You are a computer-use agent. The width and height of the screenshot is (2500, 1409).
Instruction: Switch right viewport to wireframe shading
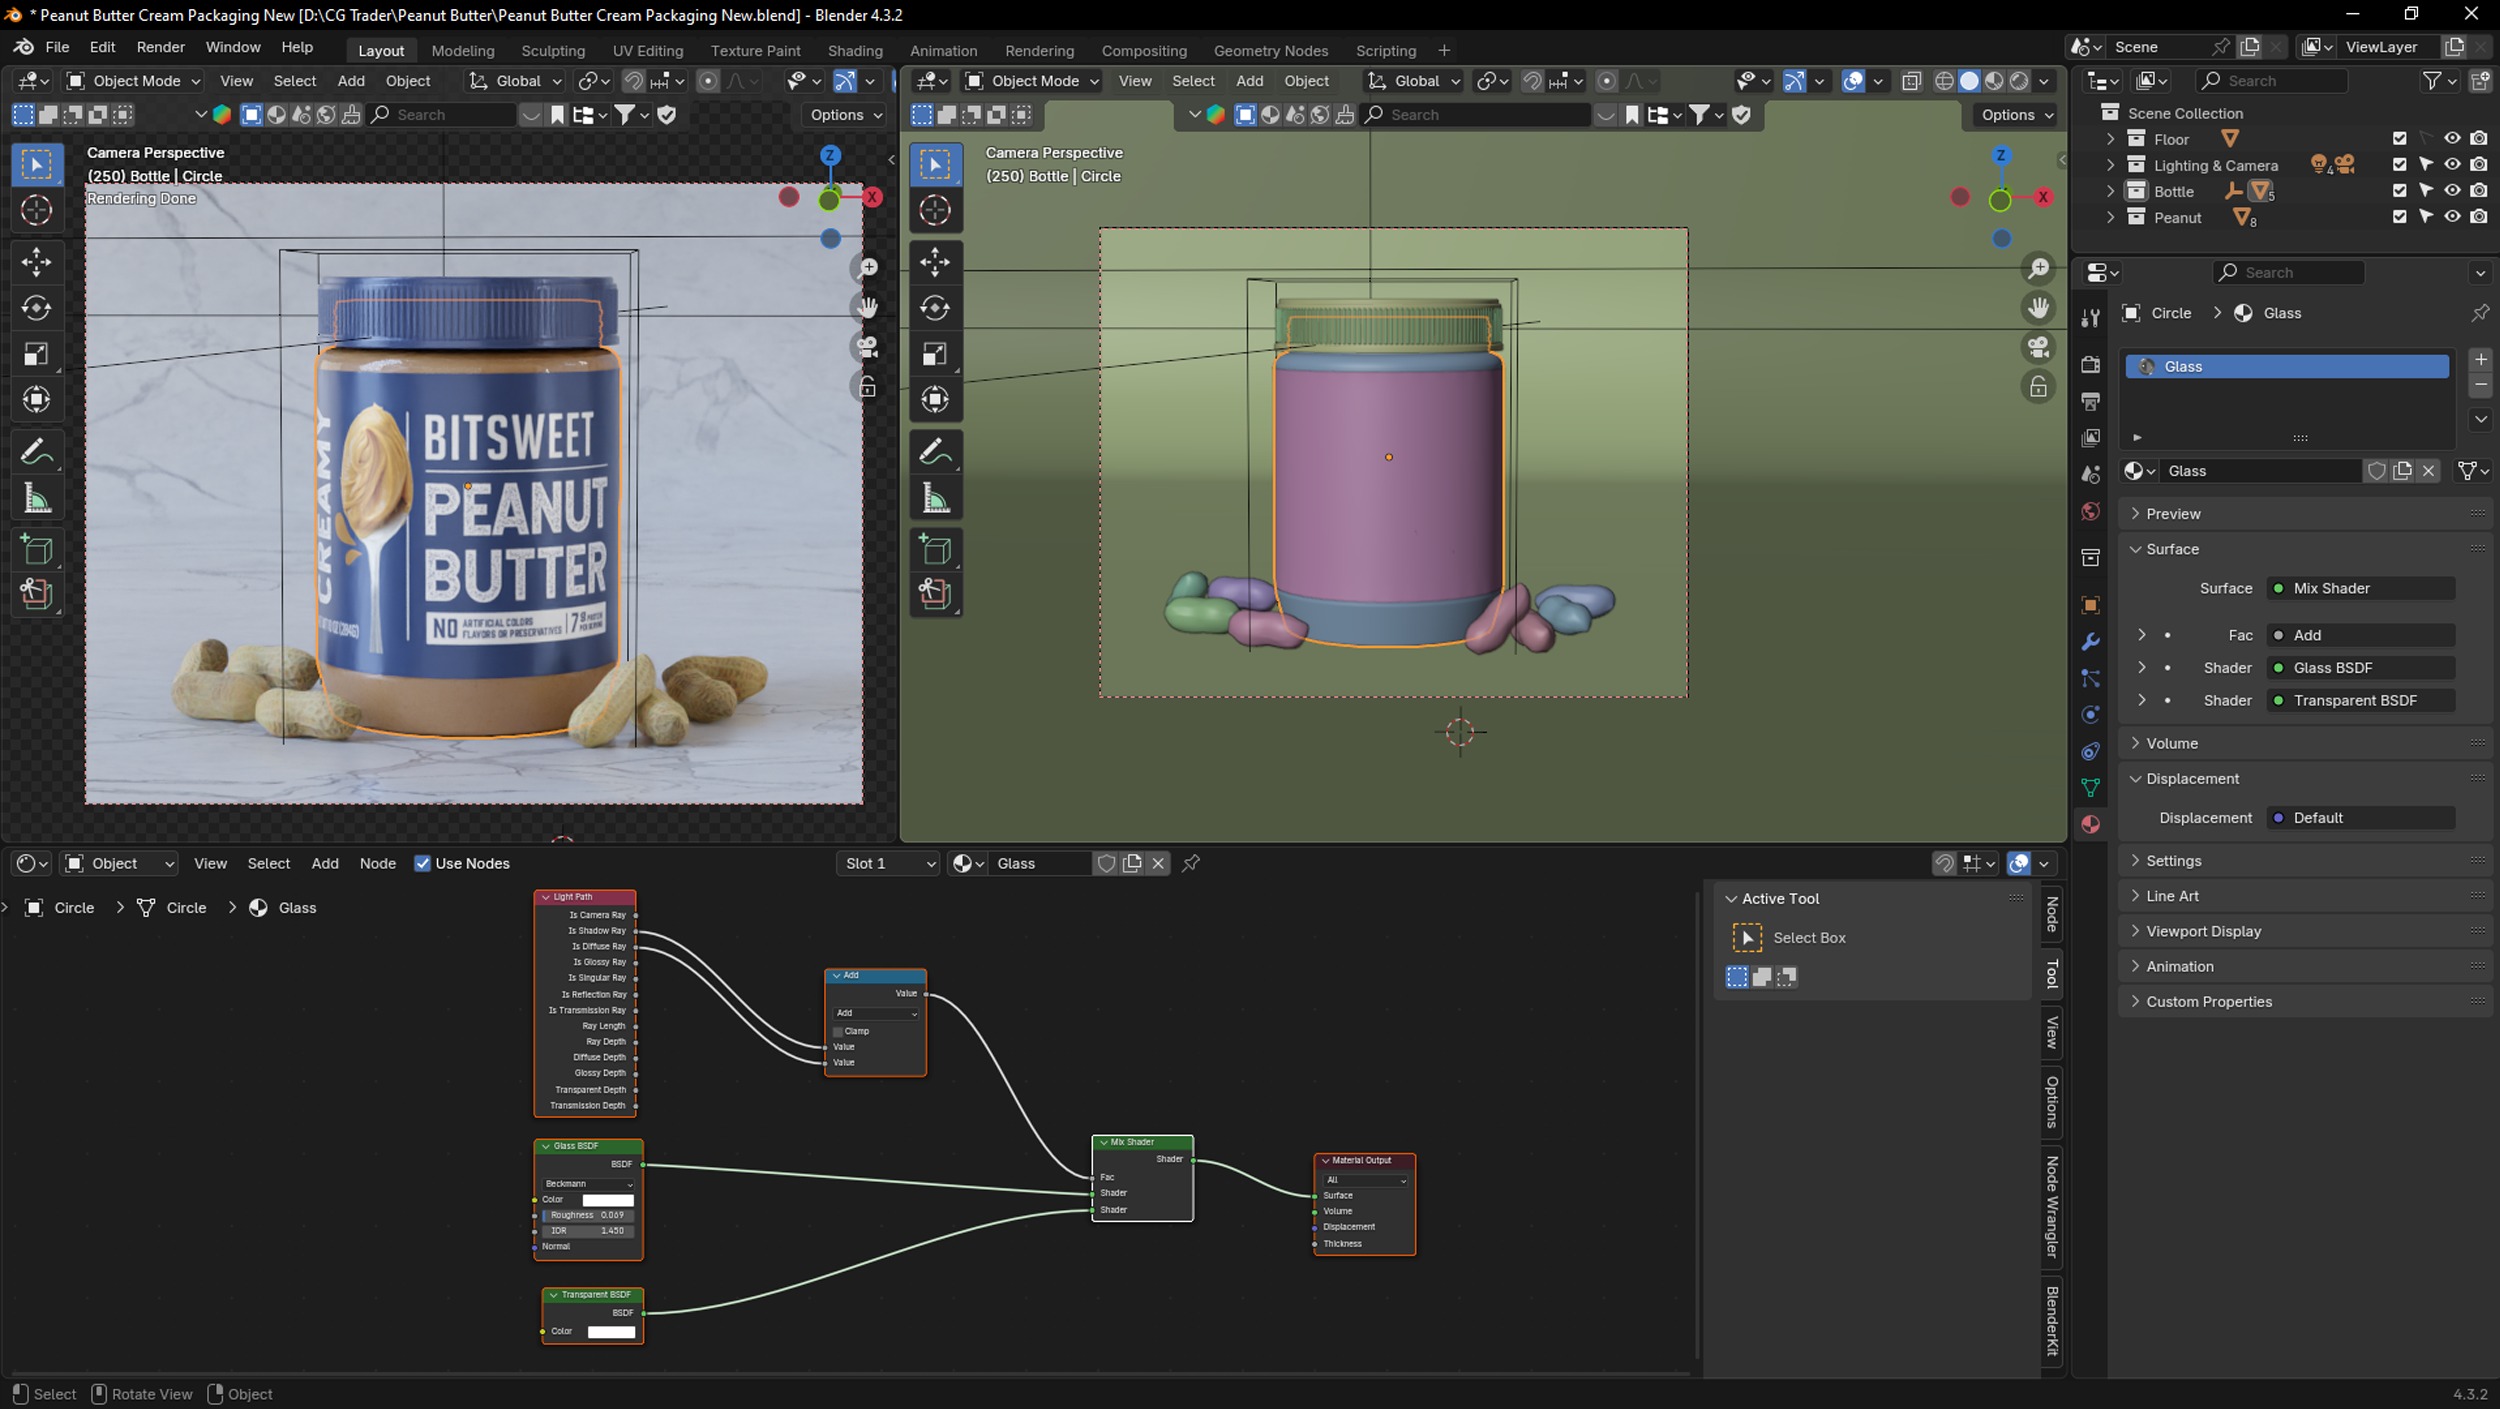tap(1944, 81)
